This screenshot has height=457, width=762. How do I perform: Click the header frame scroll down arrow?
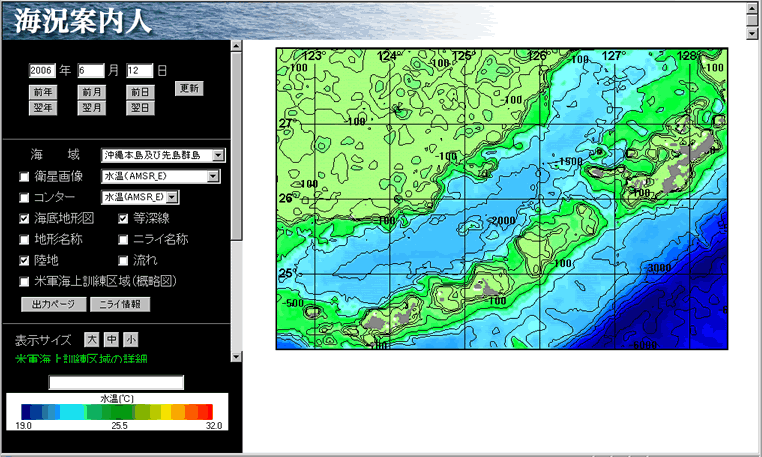(x=752, y=34)
